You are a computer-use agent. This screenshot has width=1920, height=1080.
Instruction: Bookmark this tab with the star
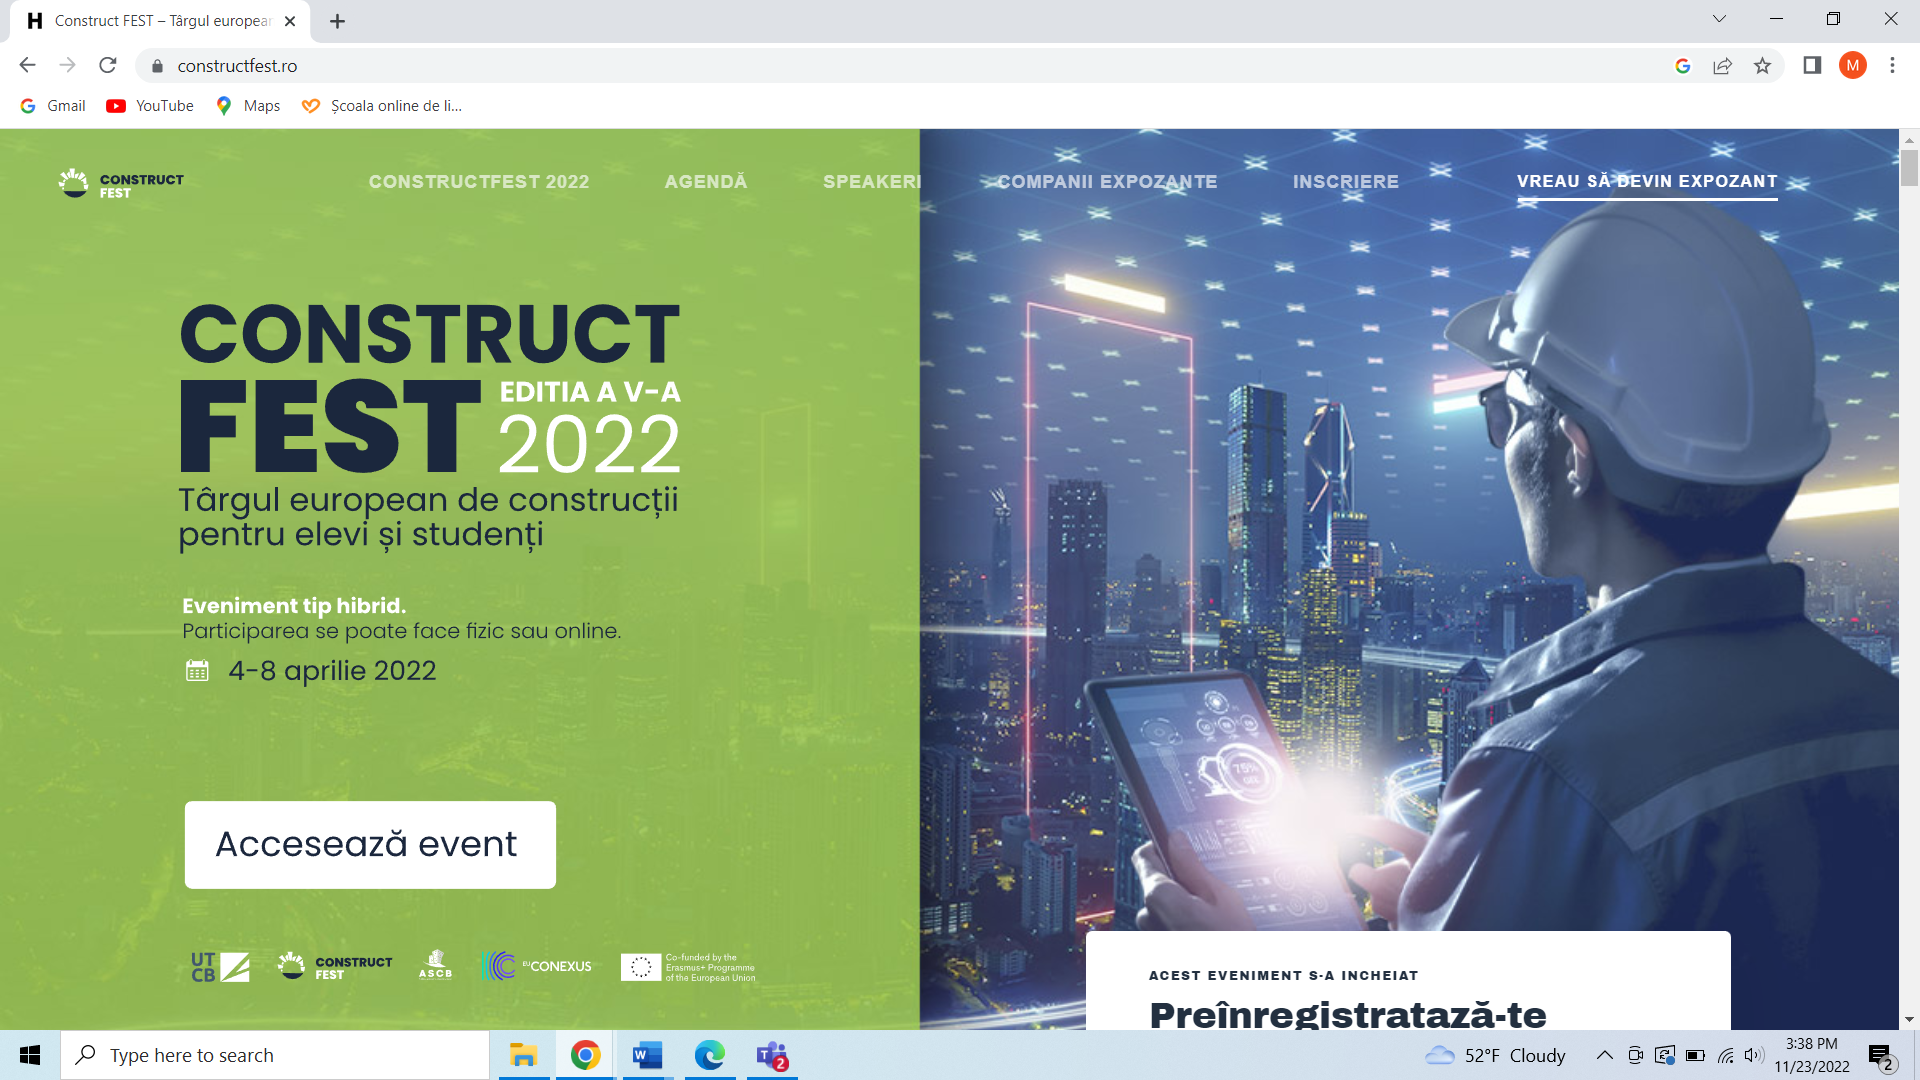[1762, 66]
